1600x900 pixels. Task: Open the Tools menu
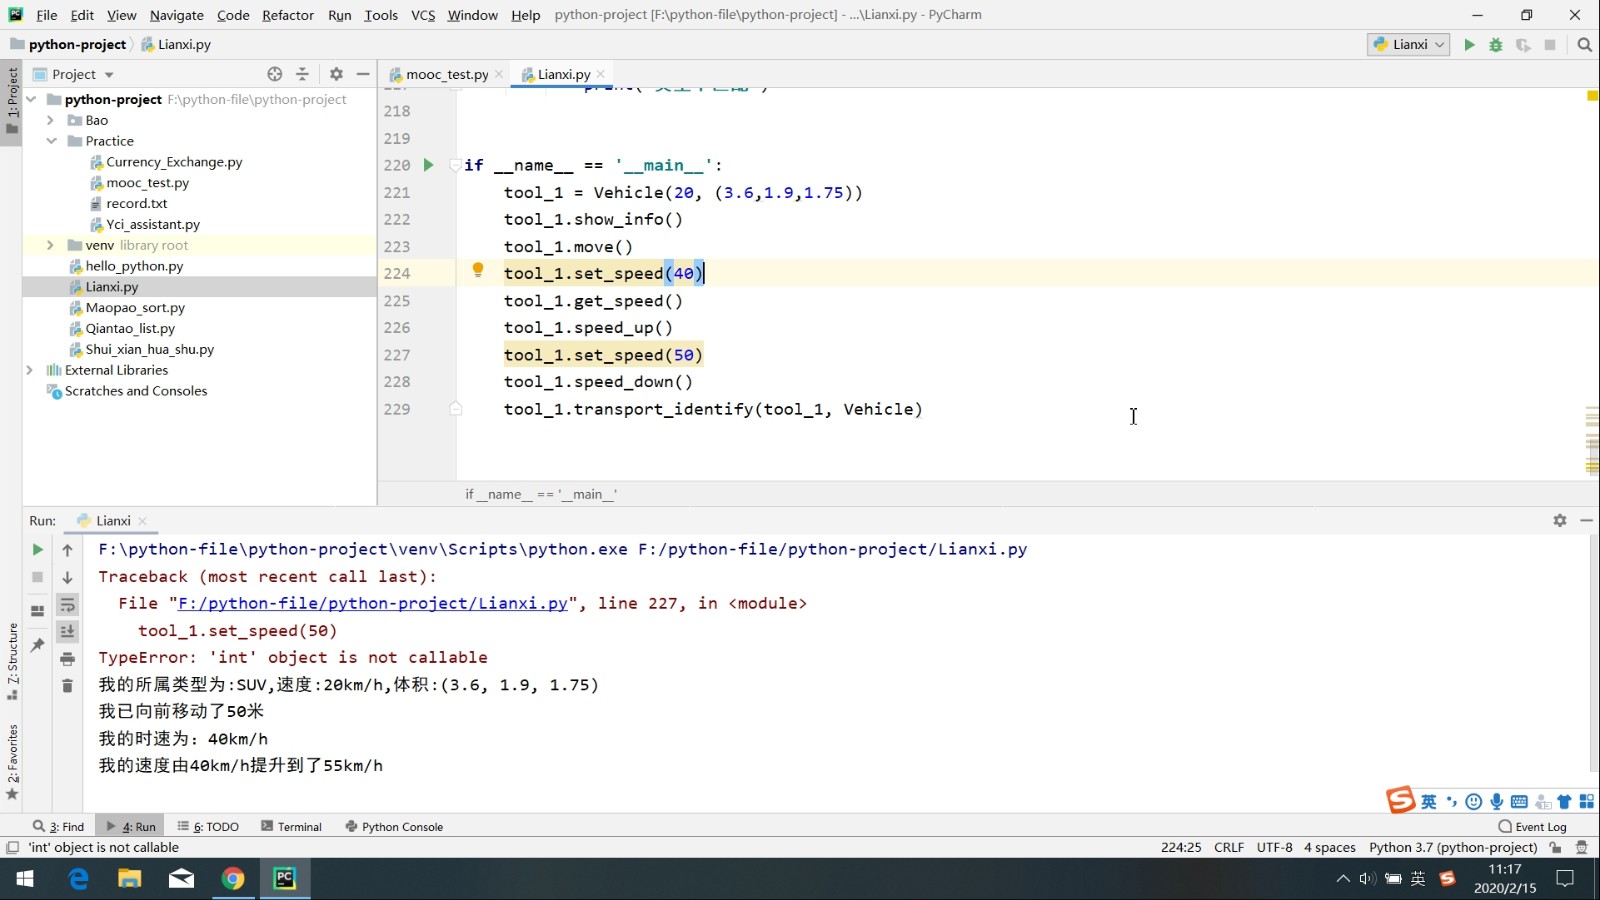[381, 15]
